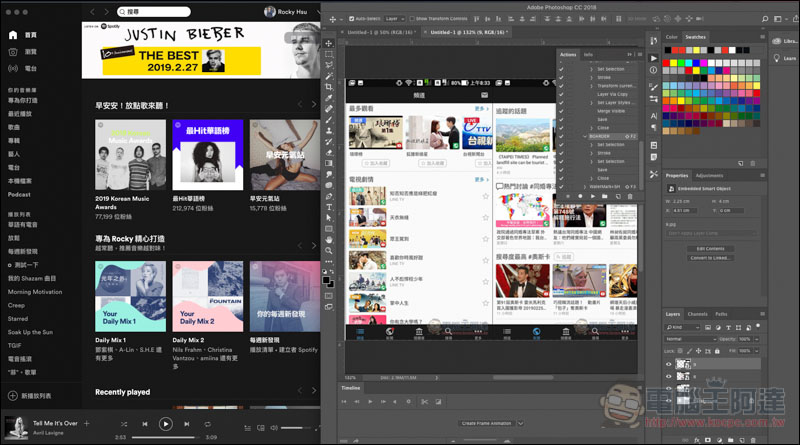Select the Move tool in Photoshop toolbar
Viewport: 800px width, 445px height.
coord(329,43)
